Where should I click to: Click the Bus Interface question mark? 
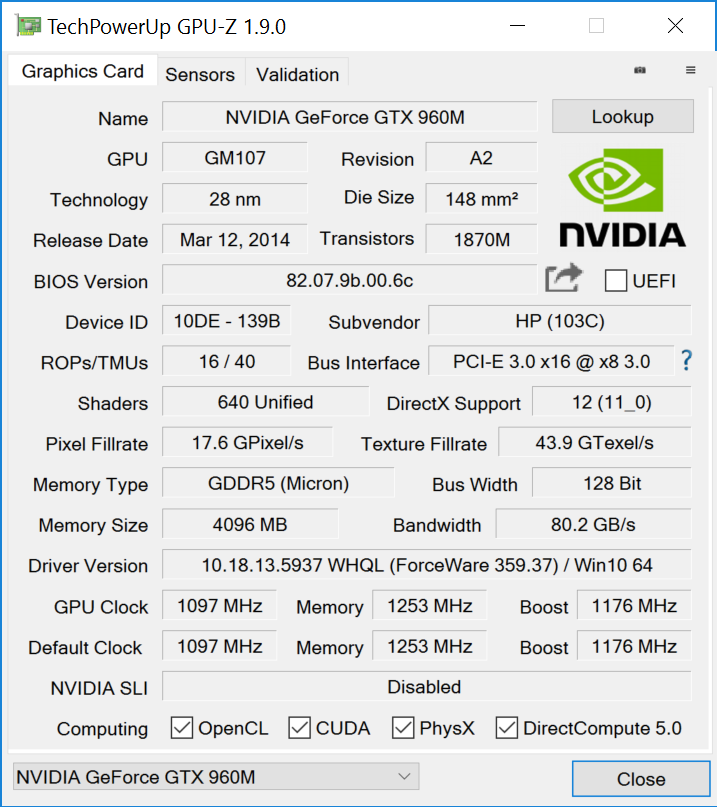[x=686, y=361]
